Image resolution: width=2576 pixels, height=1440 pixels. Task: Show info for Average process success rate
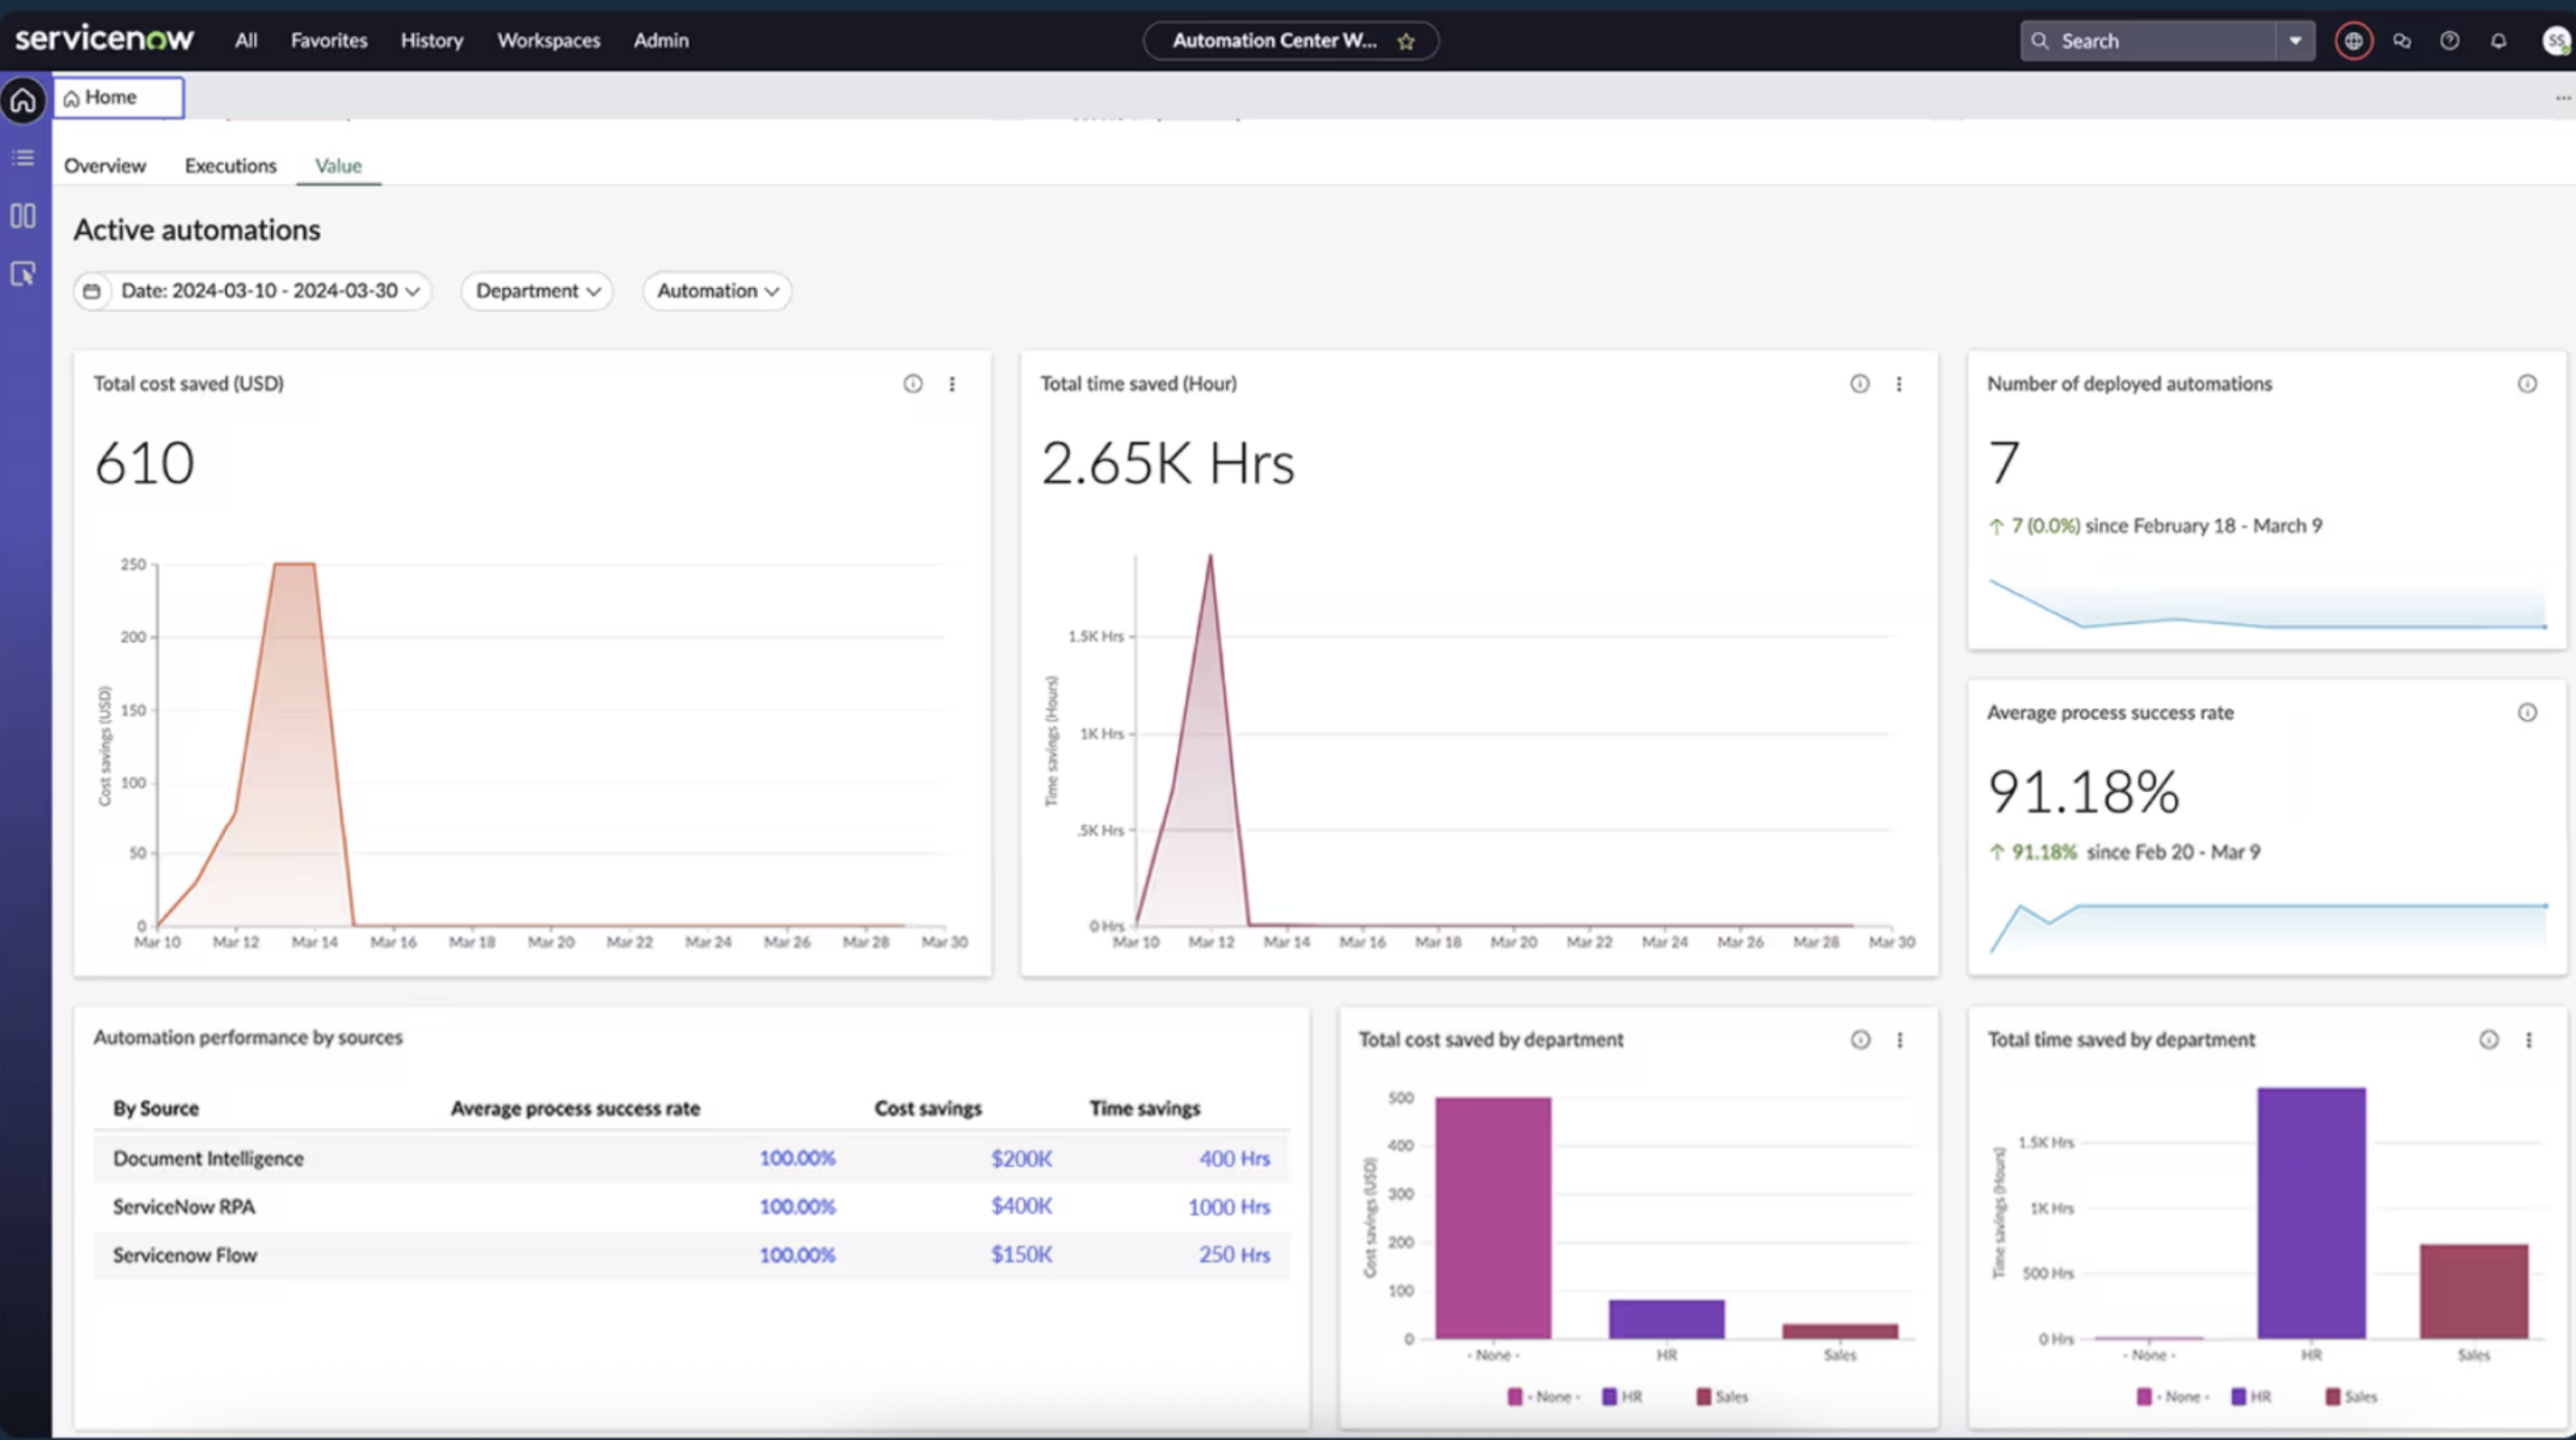pos(2527,713)
